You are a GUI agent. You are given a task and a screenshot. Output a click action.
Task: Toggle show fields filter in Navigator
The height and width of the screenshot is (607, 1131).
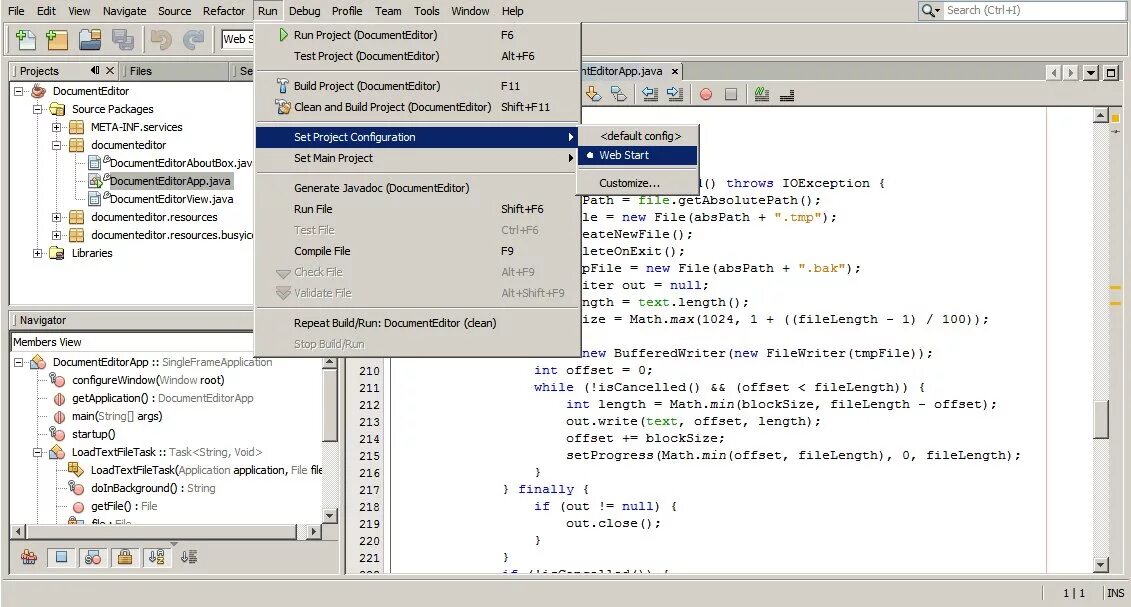tap(61, 557)
